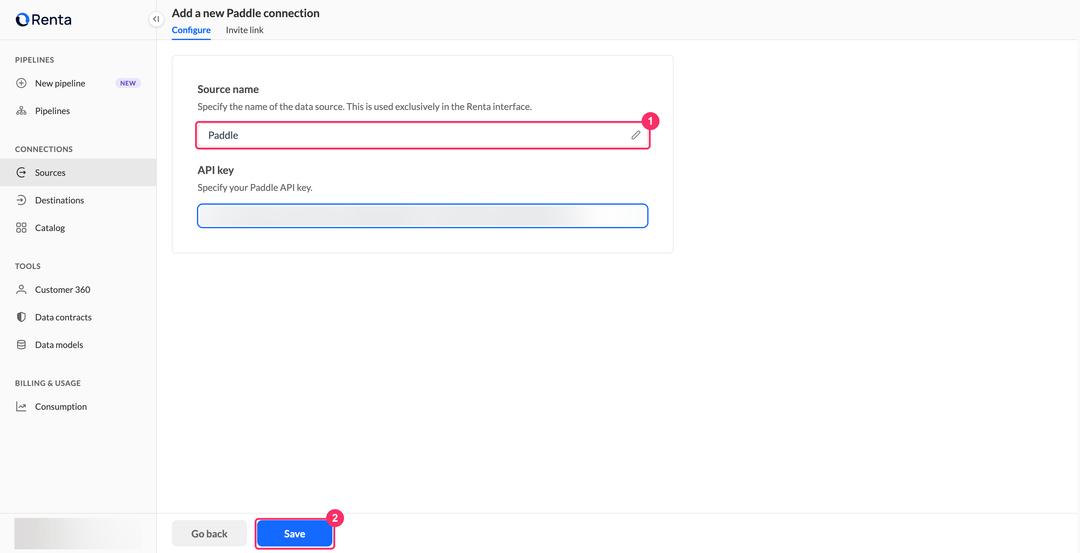
Task: Click the 'Add a new Paddle connection' heading
Action: tap(245, 13)
